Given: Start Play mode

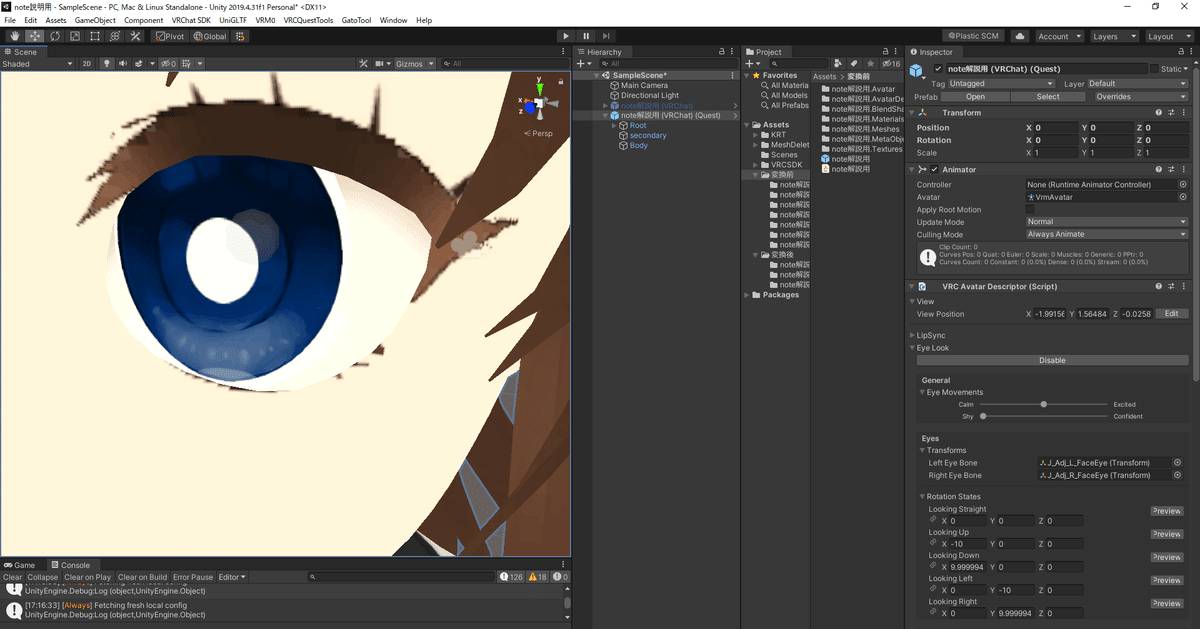Looking at the screenshot, I should click(567, 36).
